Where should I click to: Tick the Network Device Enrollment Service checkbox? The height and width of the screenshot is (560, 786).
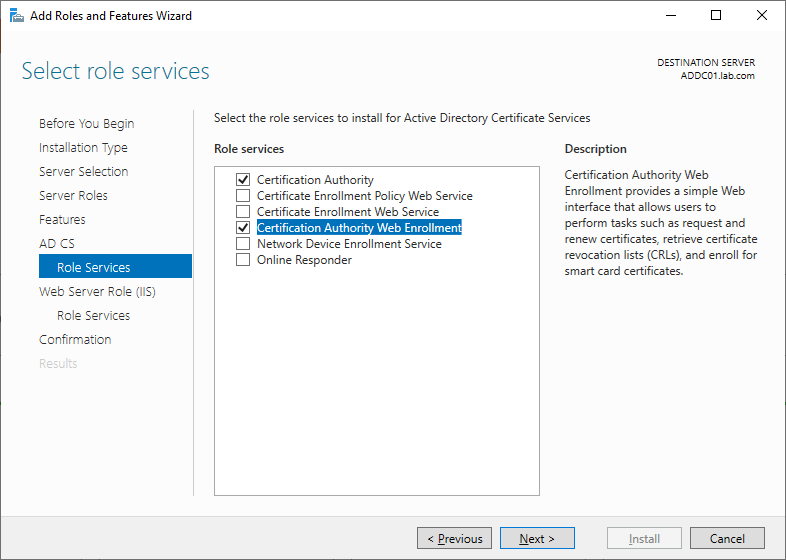coord(243,244)
